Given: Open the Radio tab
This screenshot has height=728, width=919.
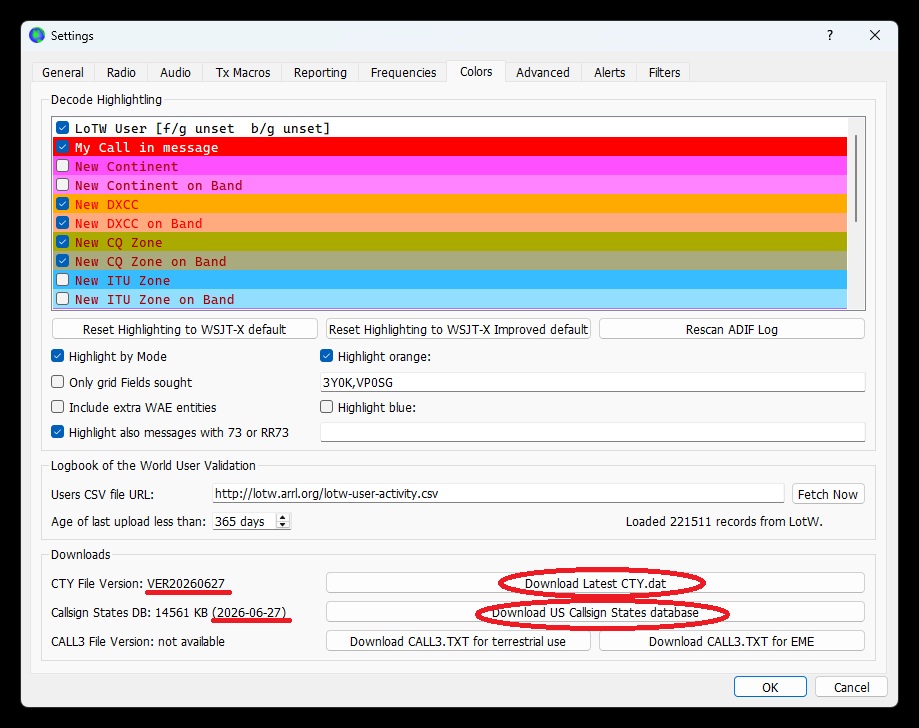Looking at the screenshot, I should (121, 72).
